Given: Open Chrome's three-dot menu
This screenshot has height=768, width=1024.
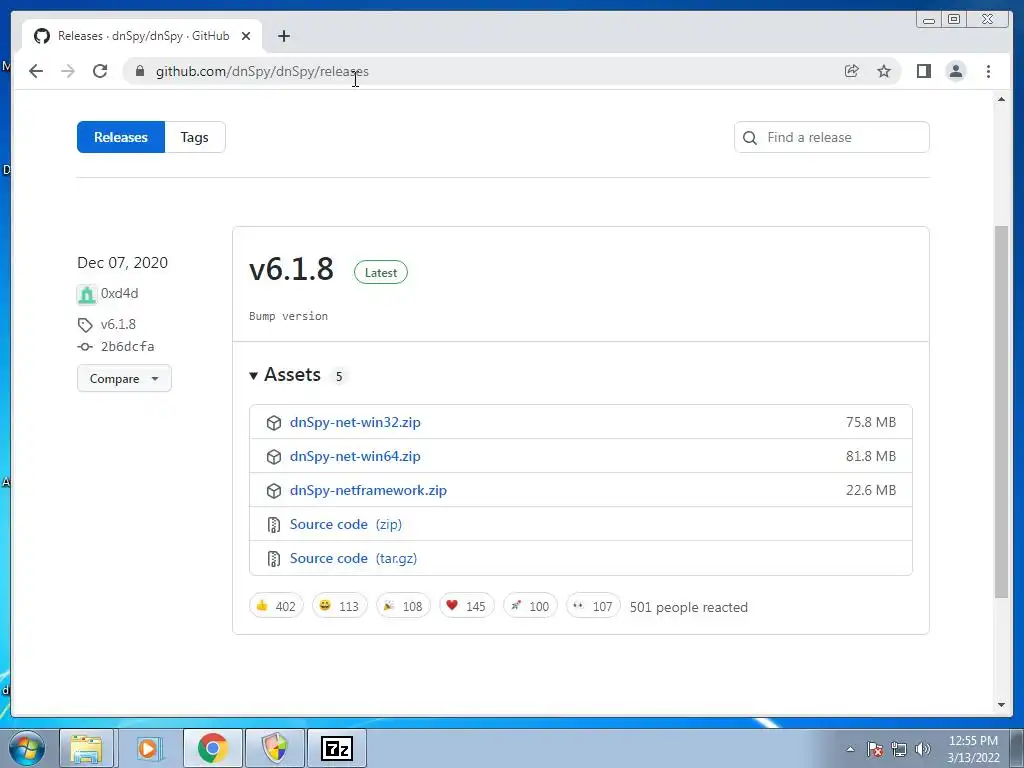Looking at the screenshot, I should 988,71.
